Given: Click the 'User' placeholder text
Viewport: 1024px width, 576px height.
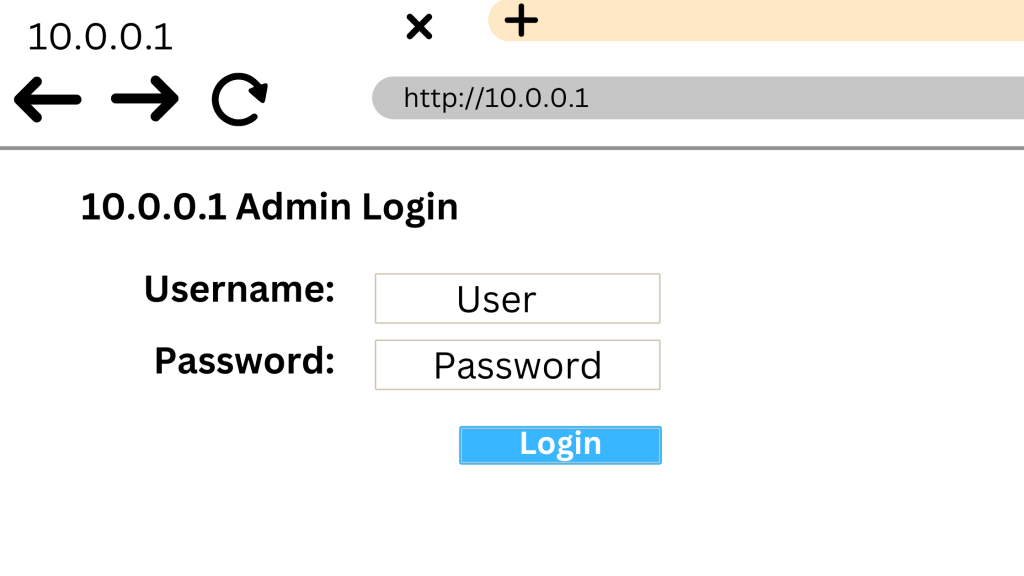Looking at the screenshot, I should tap(496, 299).
